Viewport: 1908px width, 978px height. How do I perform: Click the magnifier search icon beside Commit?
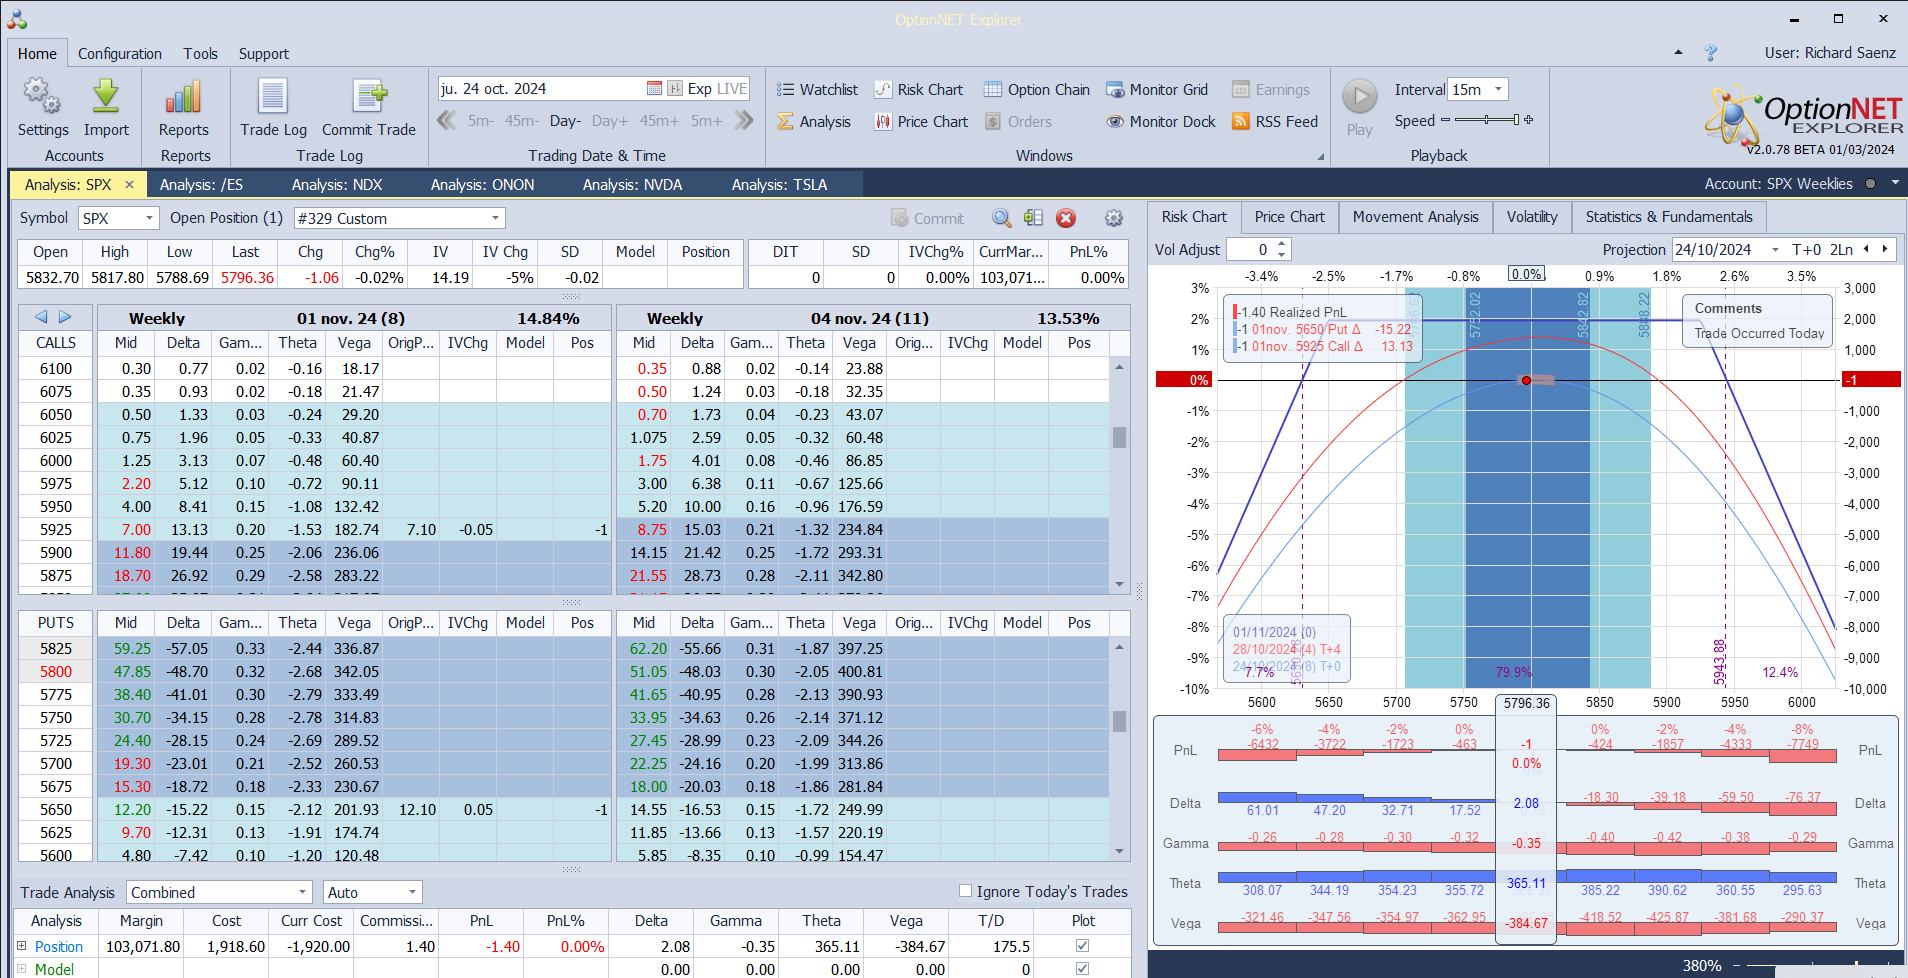point(1001,218)
